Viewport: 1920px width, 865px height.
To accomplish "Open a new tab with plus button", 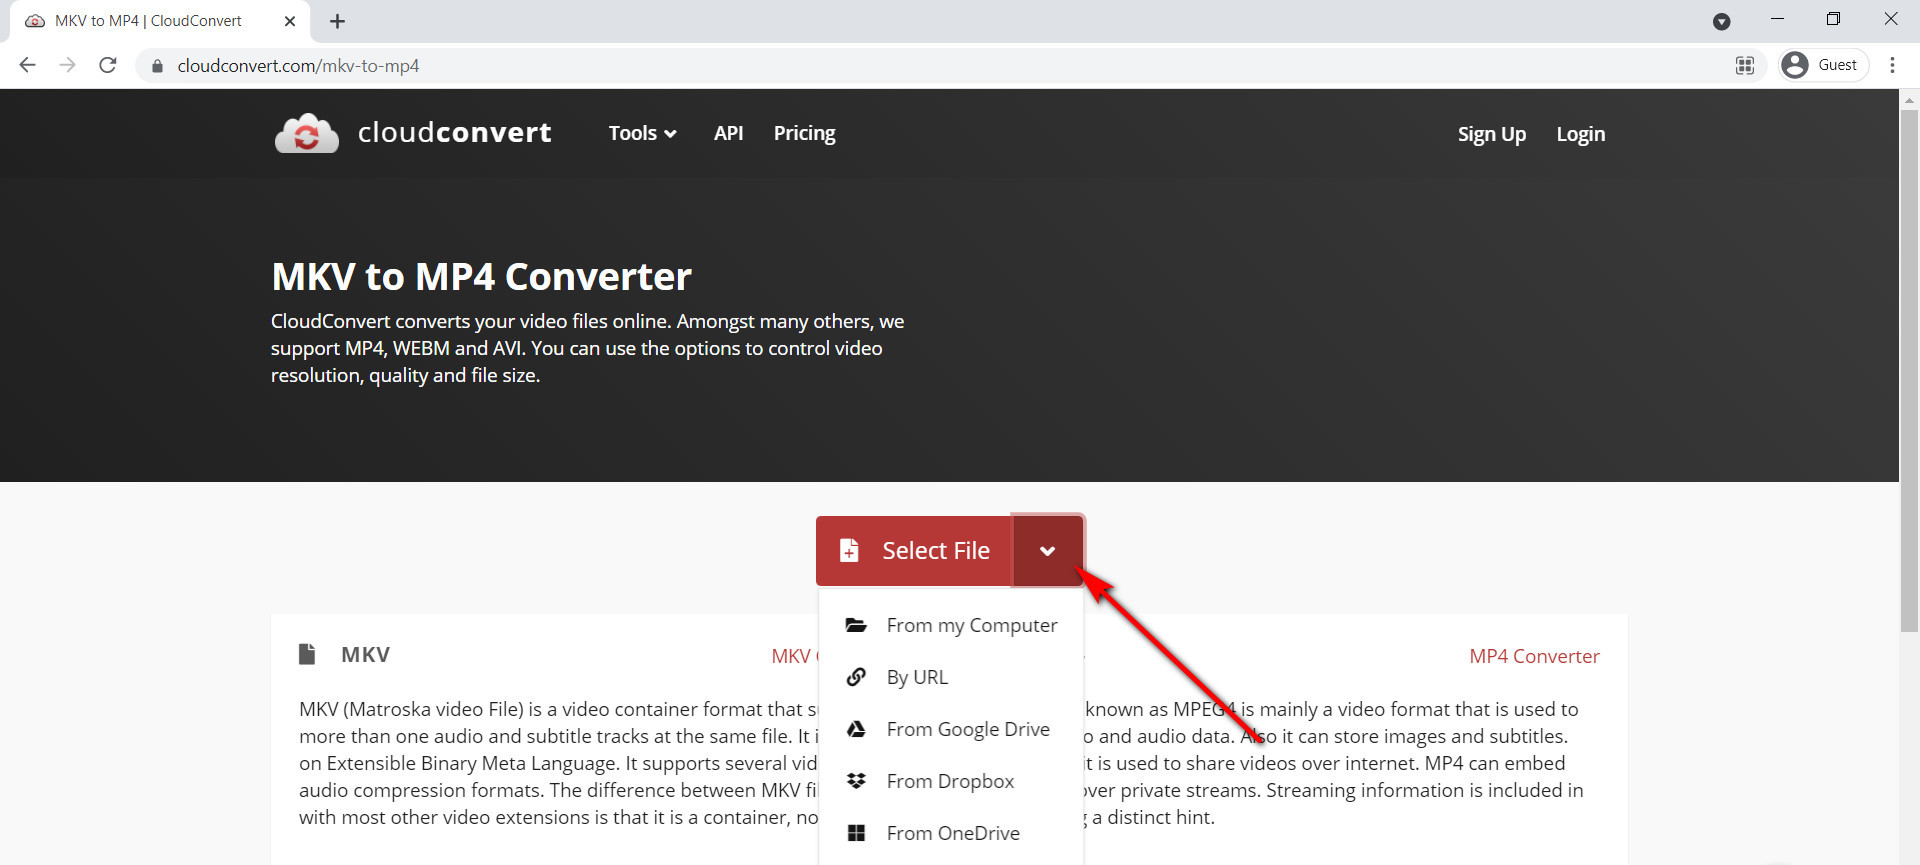I will click(337, 21).
